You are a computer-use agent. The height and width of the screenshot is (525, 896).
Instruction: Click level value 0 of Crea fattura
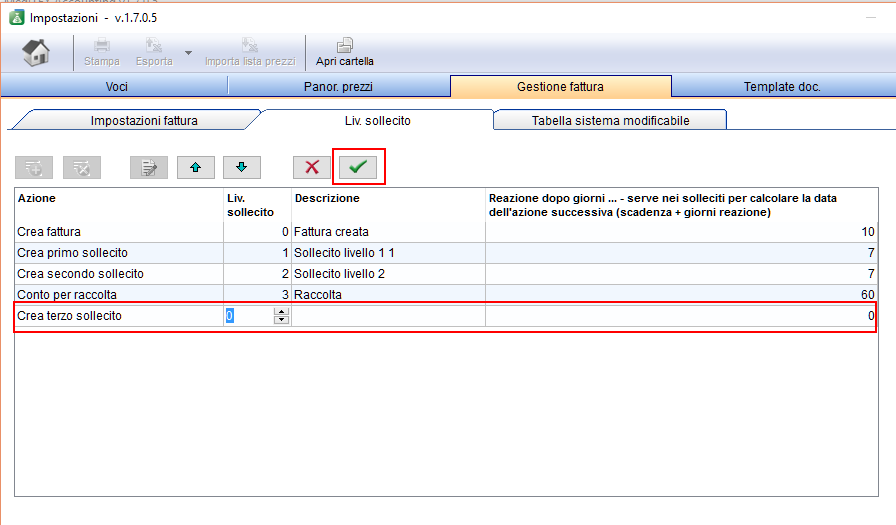coord(285,232)
